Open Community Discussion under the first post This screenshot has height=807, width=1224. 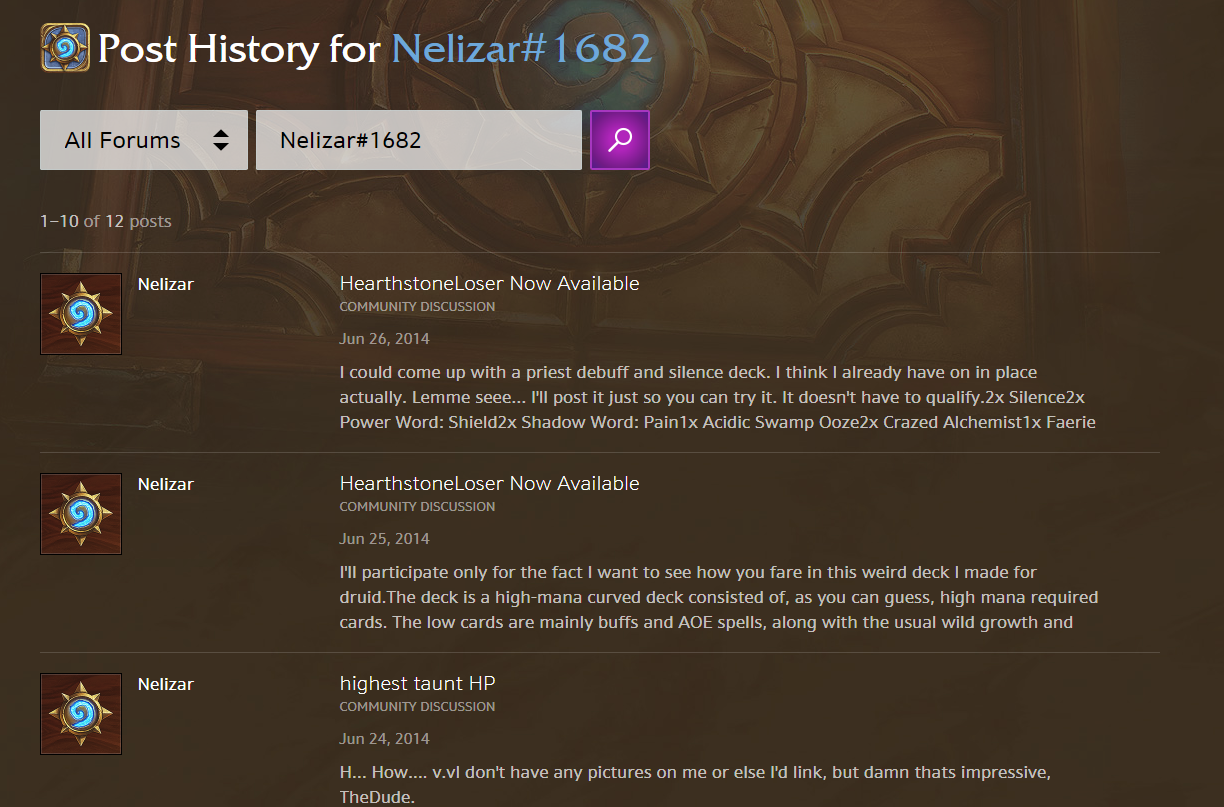coord(417,307)
